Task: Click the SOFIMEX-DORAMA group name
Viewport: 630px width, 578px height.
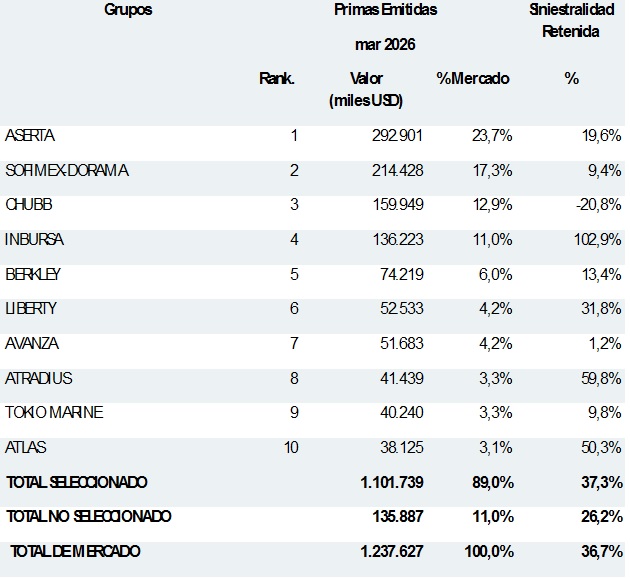Action: pos(67,171)
